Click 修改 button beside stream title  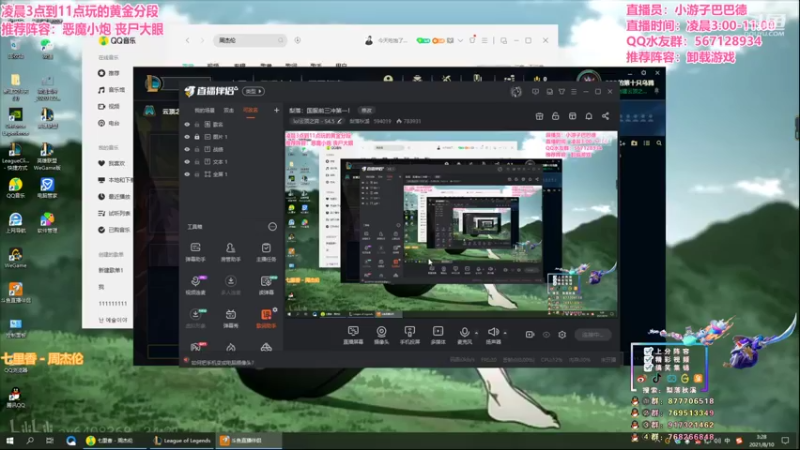click(x=366, y=110)
